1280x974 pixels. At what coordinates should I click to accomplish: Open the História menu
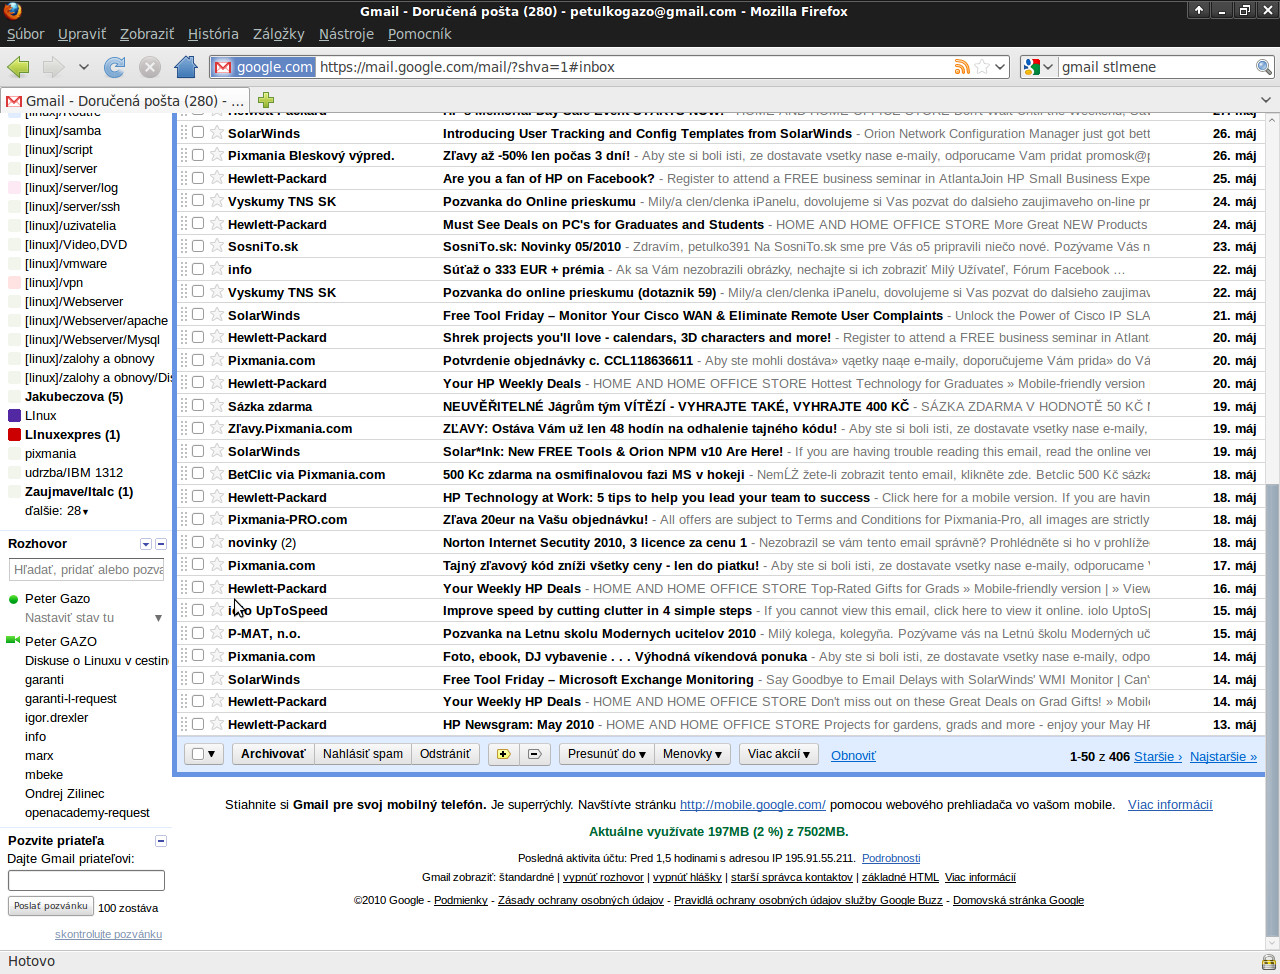pyautogui.click(x=213, y=34)
